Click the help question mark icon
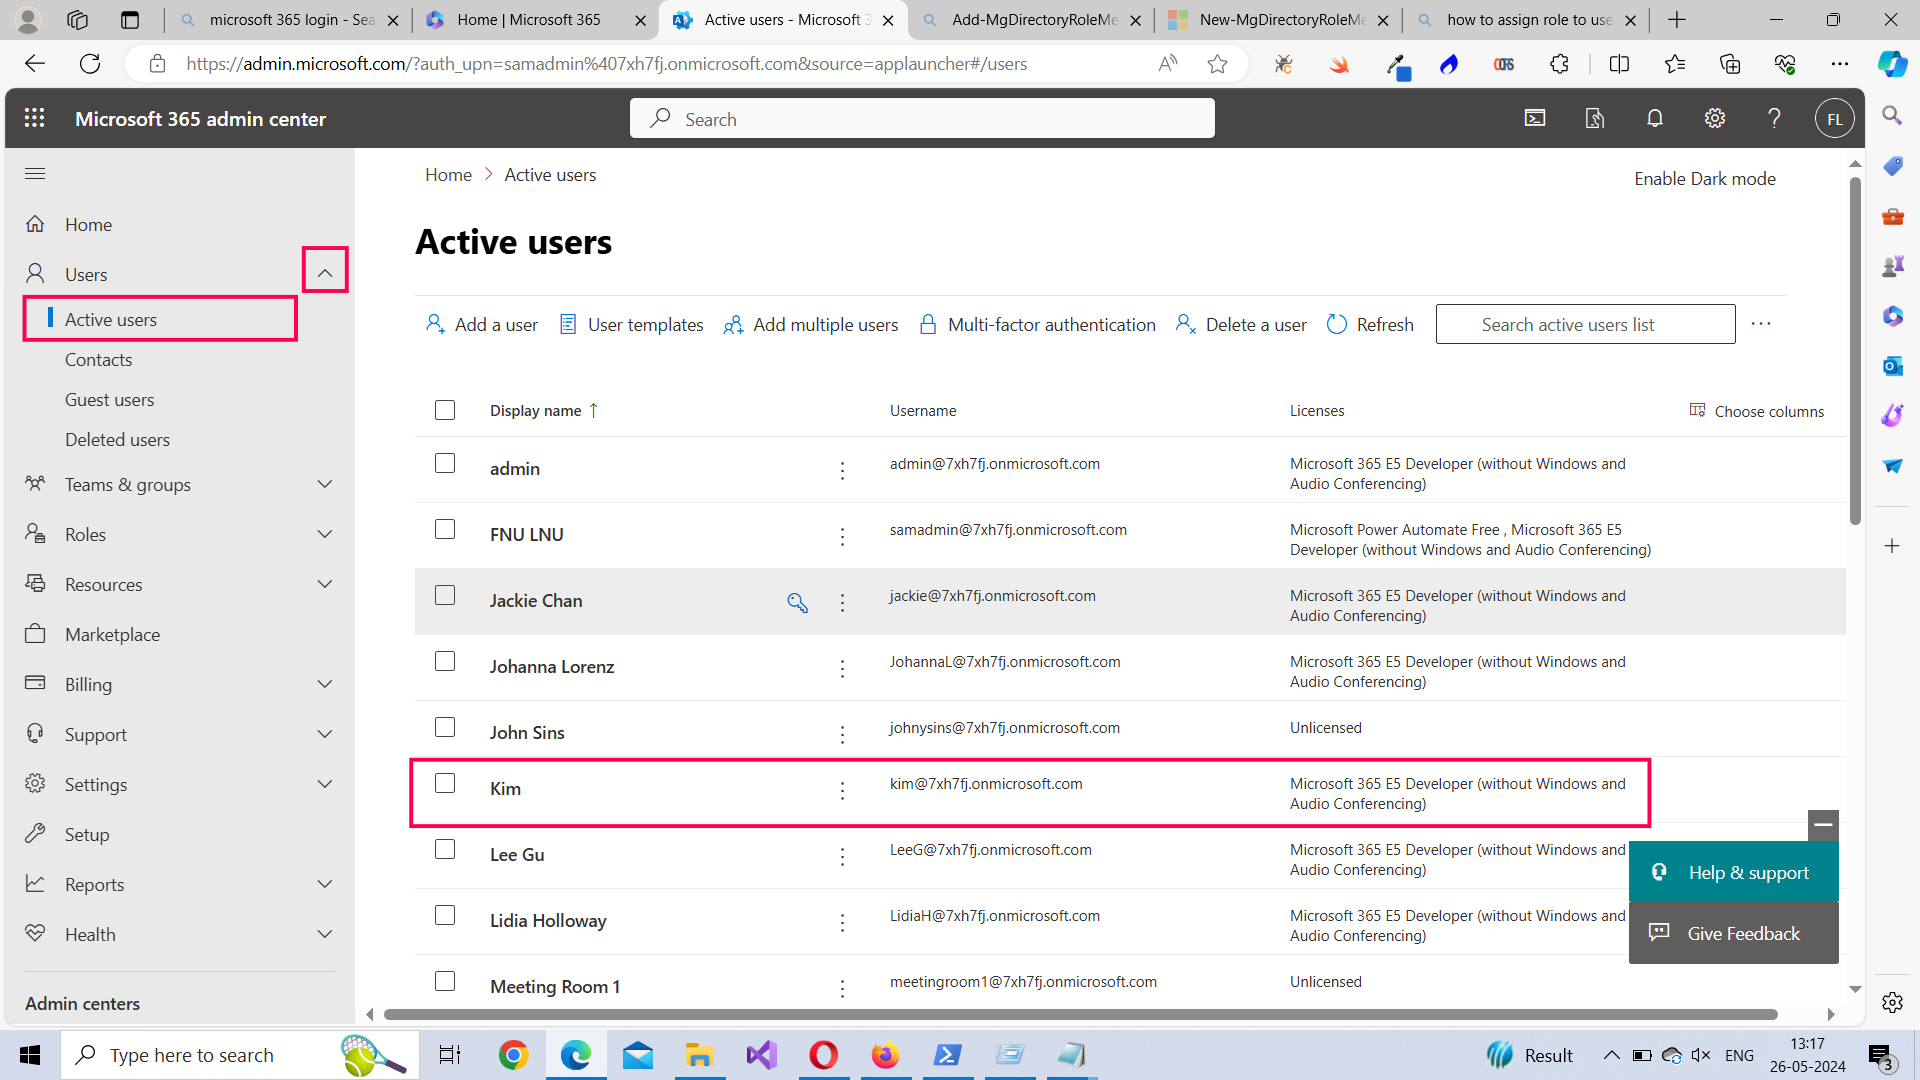 (x=1774, y=118)
